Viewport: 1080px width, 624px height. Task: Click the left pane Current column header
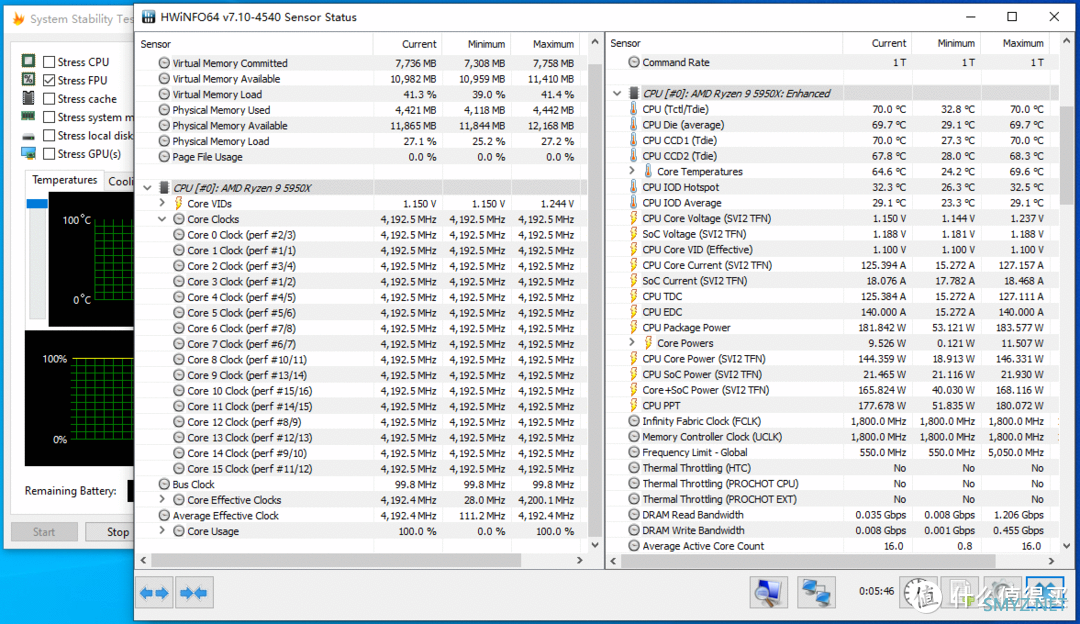[x=407, y=44]
